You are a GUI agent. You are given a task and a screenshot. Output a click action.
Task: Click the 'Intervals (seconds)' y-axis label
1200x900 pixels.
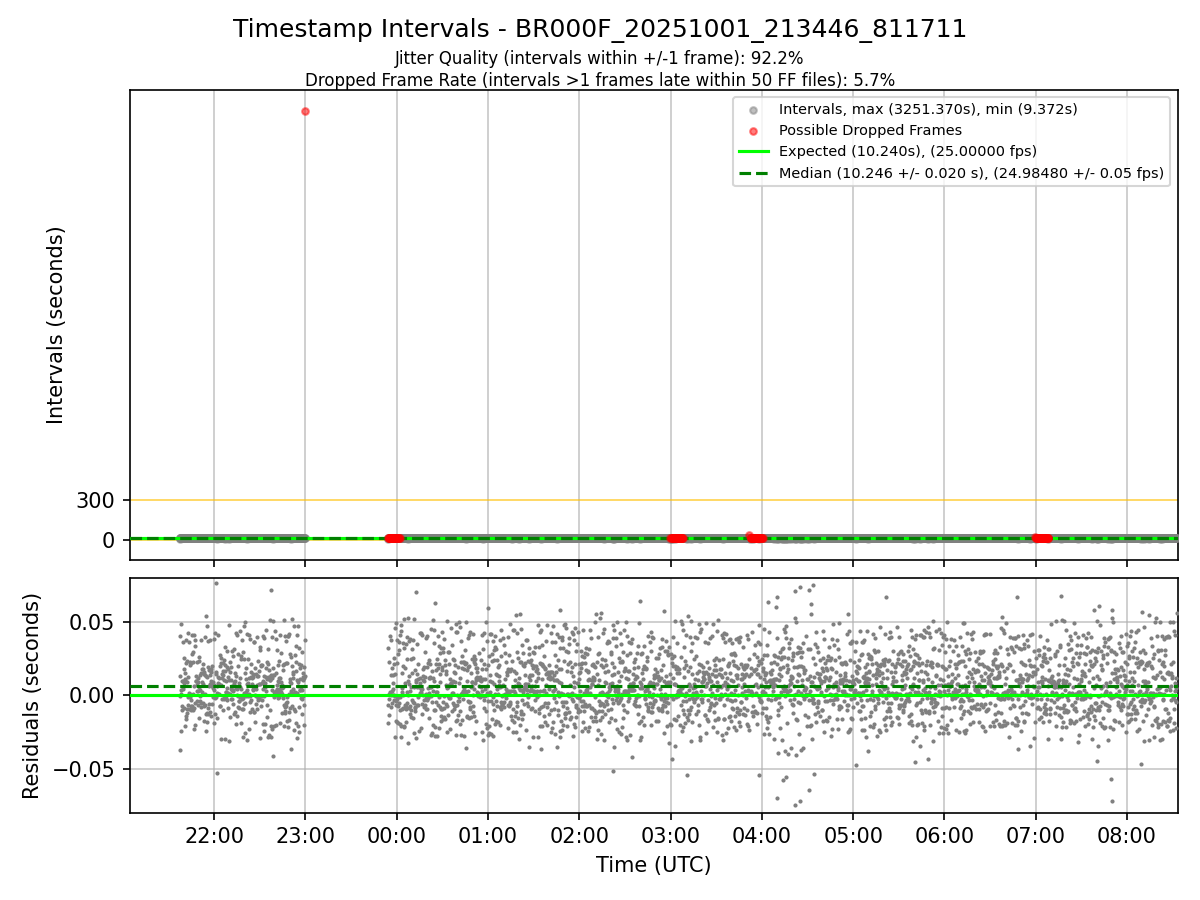point(56,325)
